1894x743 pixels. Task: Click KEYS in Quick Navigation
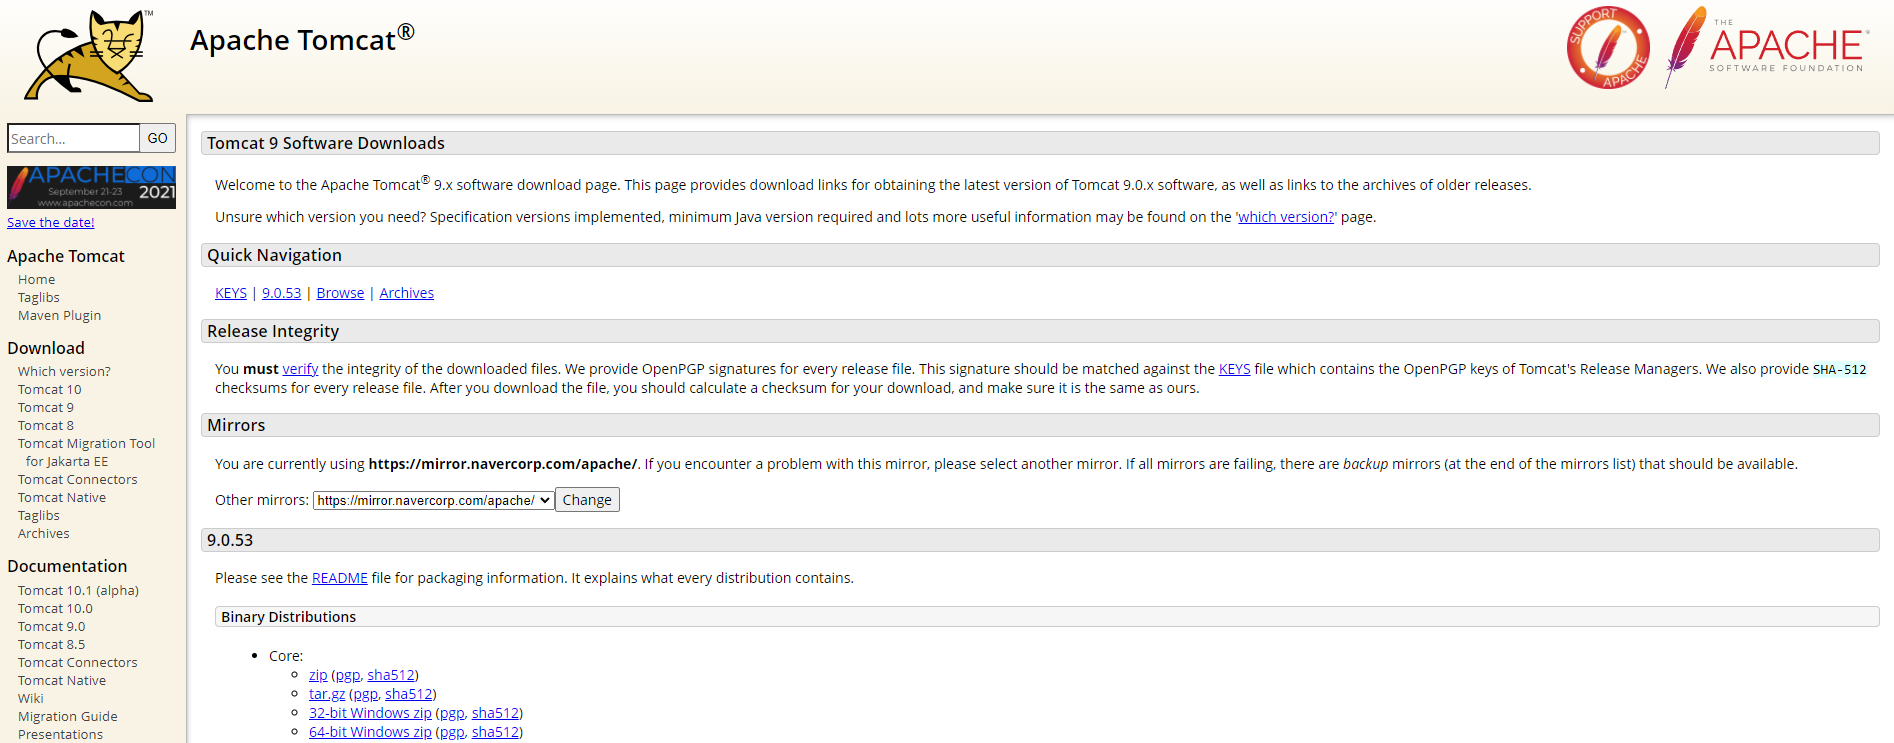(231, 293)
